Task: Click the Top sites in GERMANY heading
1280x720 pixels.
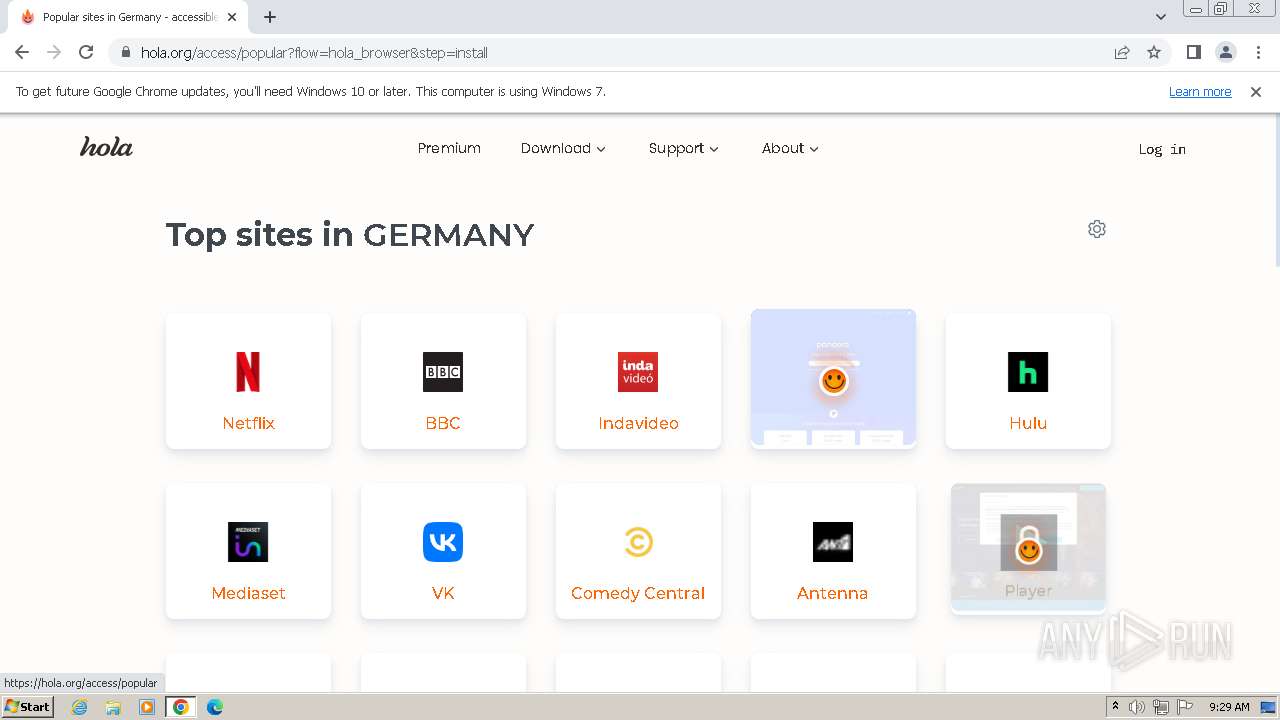Action: (x=350, y=234)
